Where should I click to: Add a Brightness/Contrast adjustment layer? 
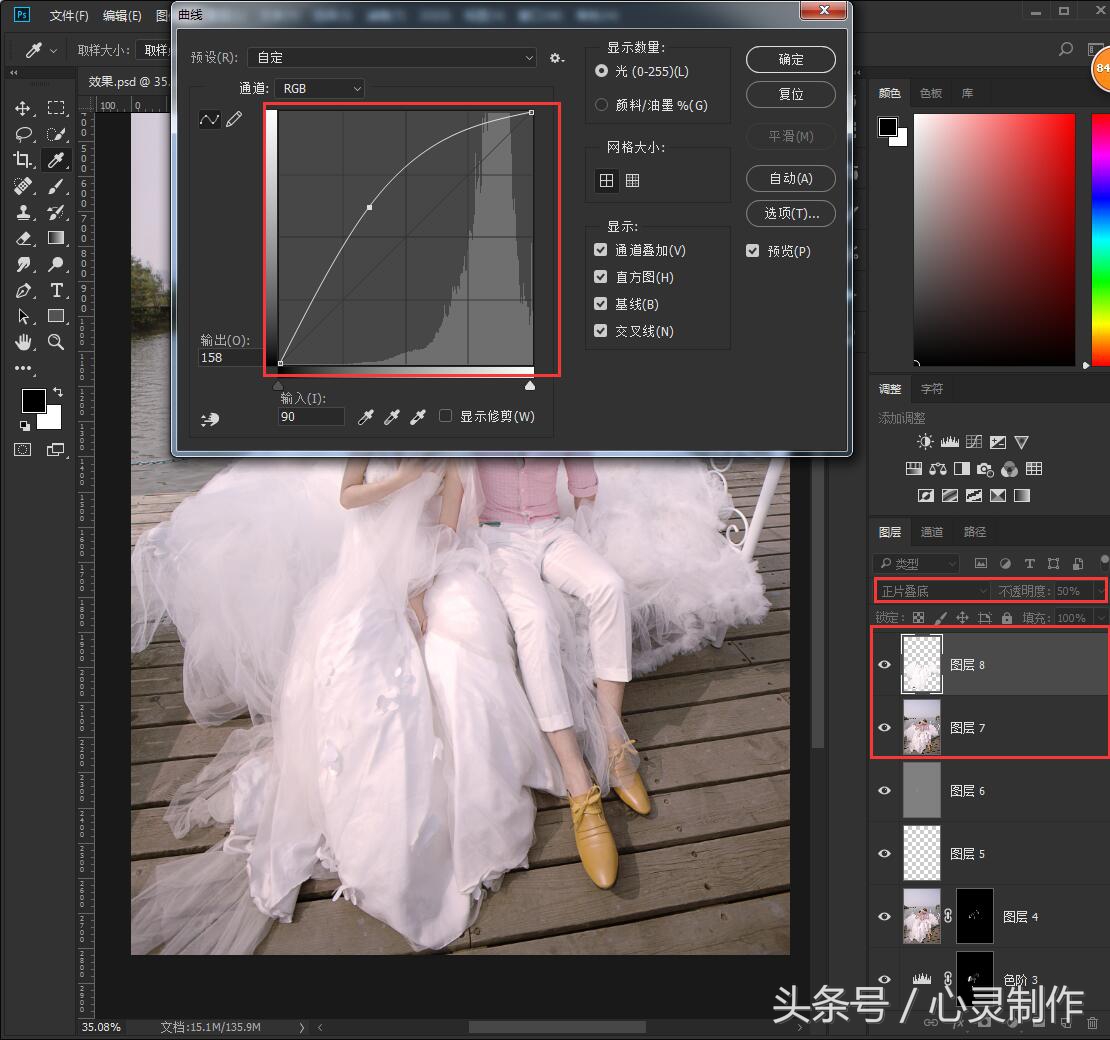pyautogui.click(x=925, y=441)
